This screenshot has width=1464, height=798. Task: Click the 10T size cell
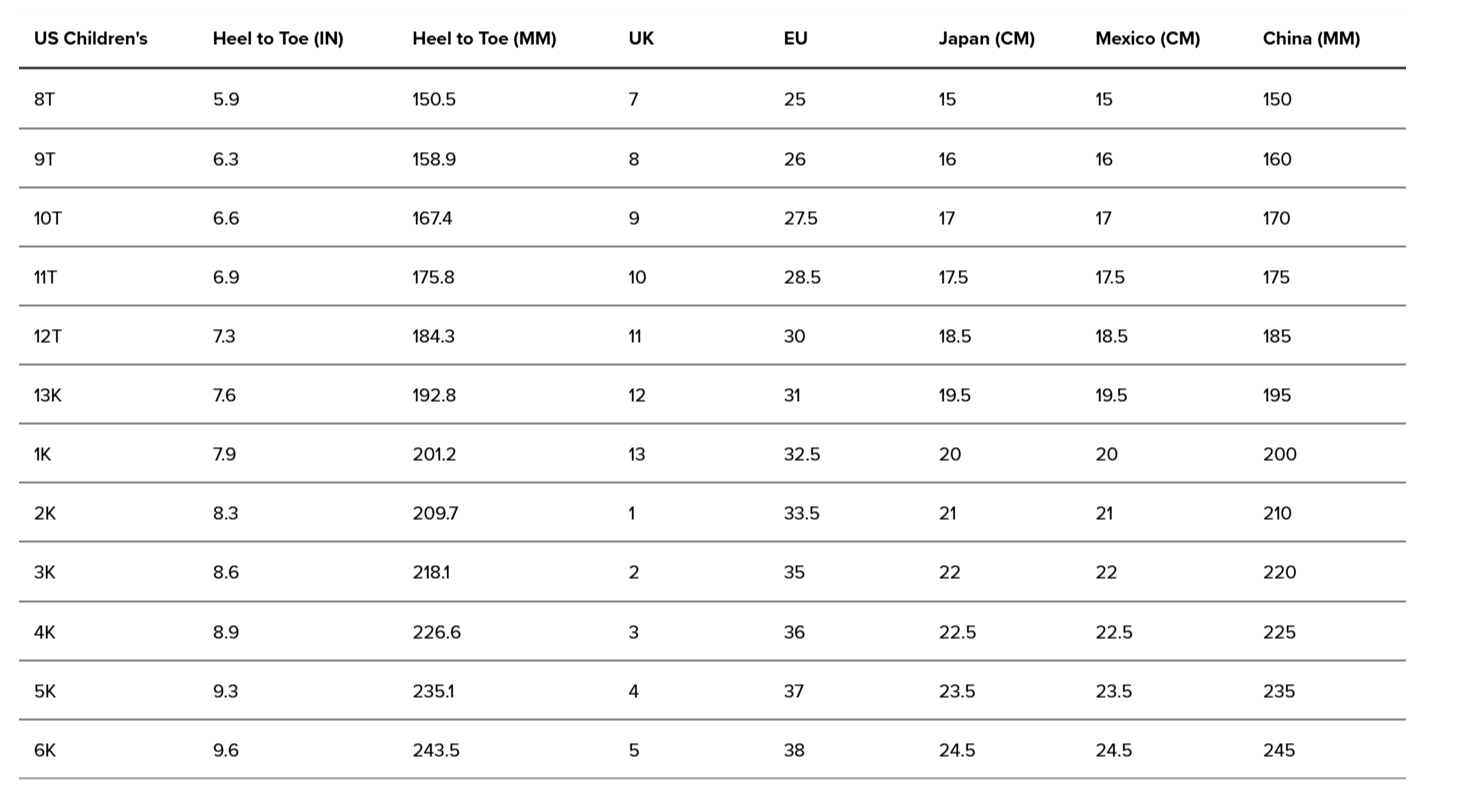coord(47,218)
